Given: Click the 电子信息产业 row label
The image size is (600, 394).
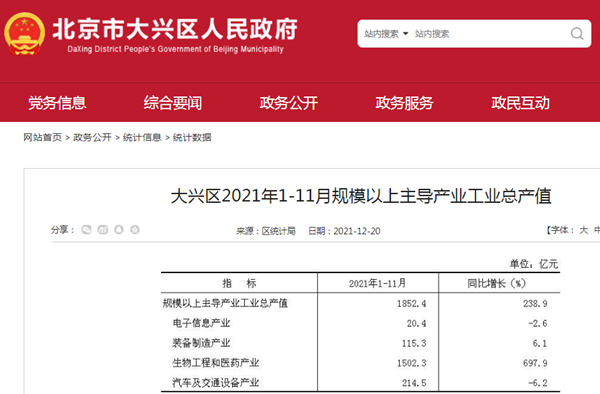Looking at the screenshot, I should (201, 323).
